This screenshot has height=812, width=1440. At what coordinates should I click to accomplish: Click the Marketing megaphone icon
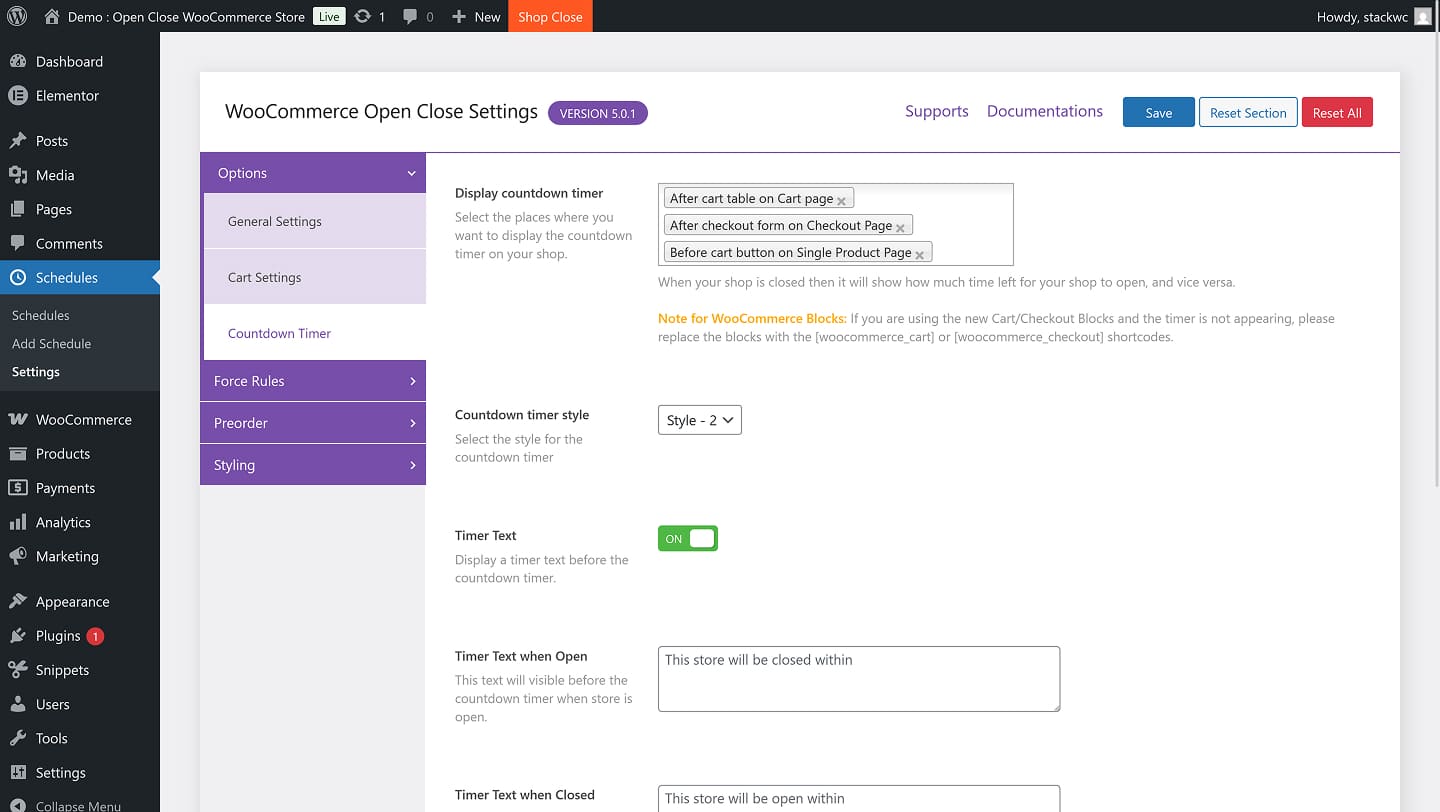pyautogui.click(x=18, y=556)
